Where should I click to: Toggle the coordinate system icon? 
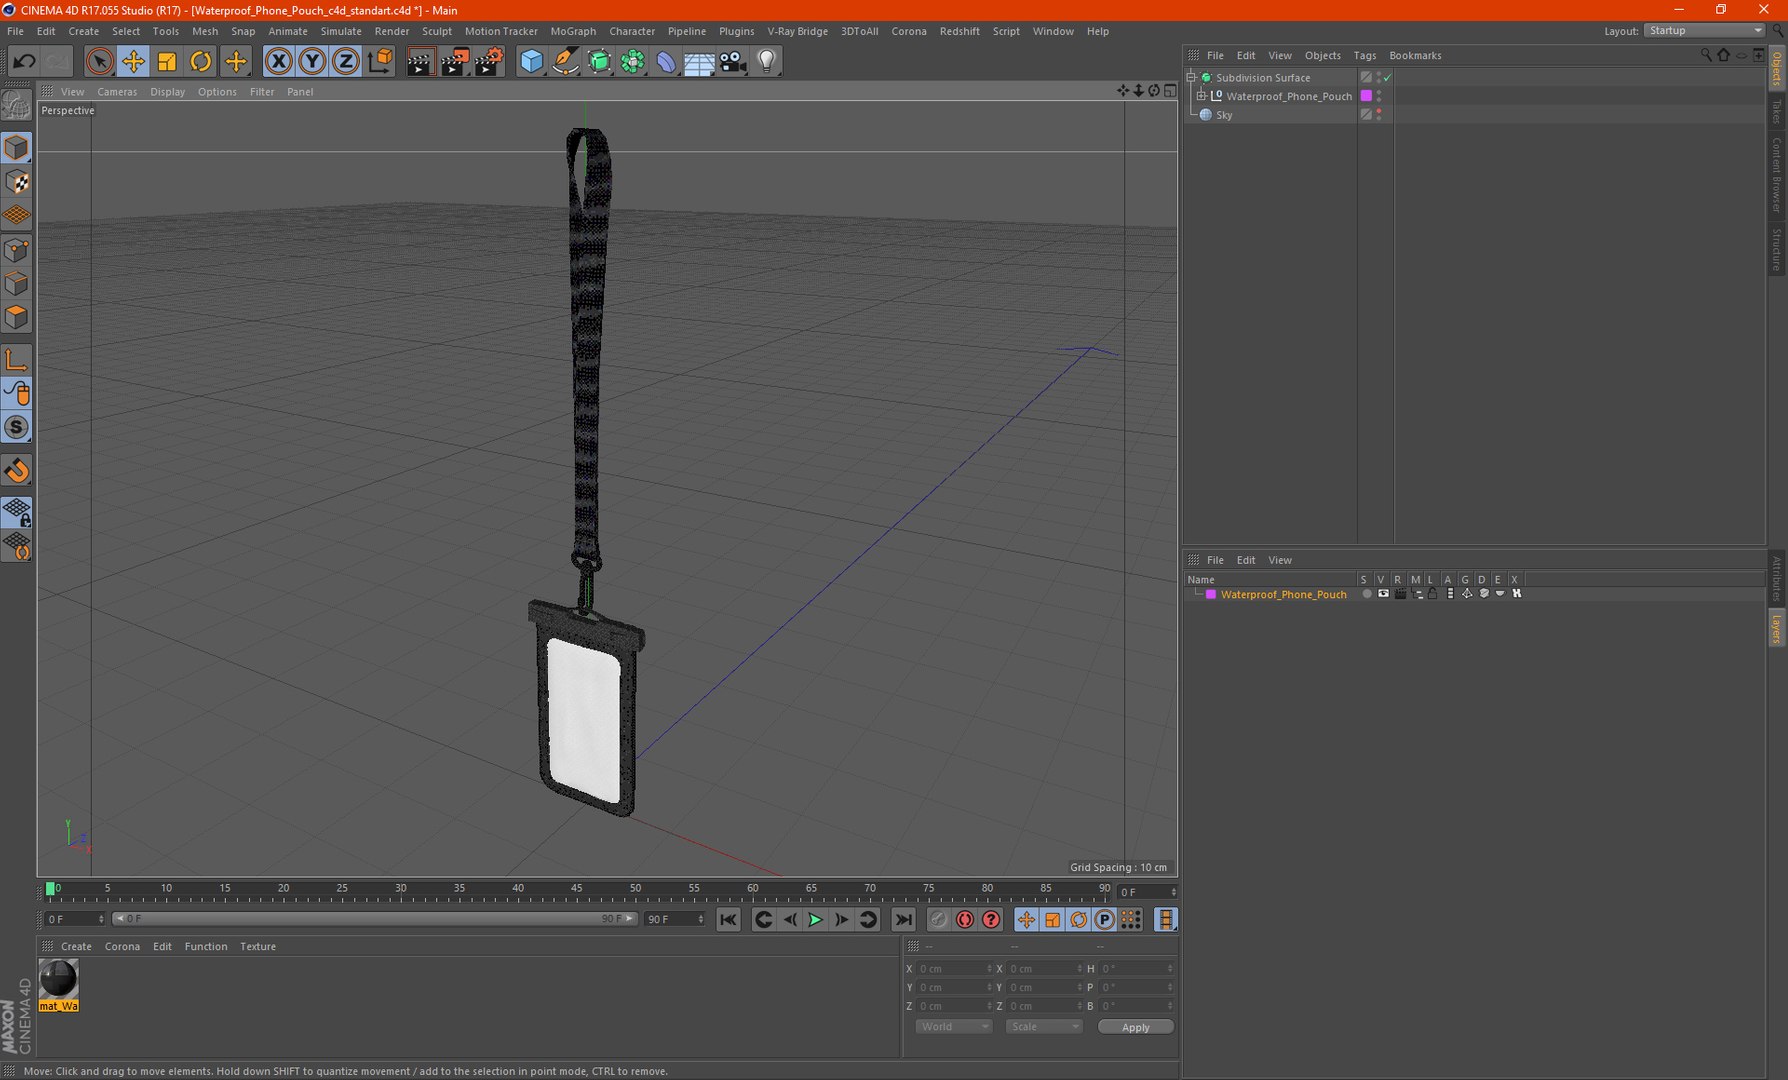point(380,61)
